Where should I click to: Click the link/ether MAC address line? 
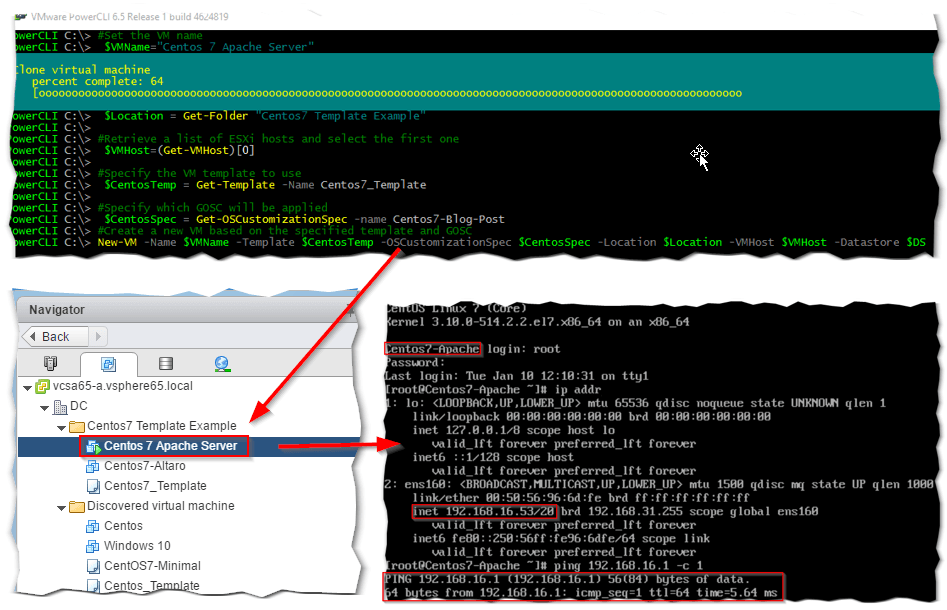tap(581, 498)
